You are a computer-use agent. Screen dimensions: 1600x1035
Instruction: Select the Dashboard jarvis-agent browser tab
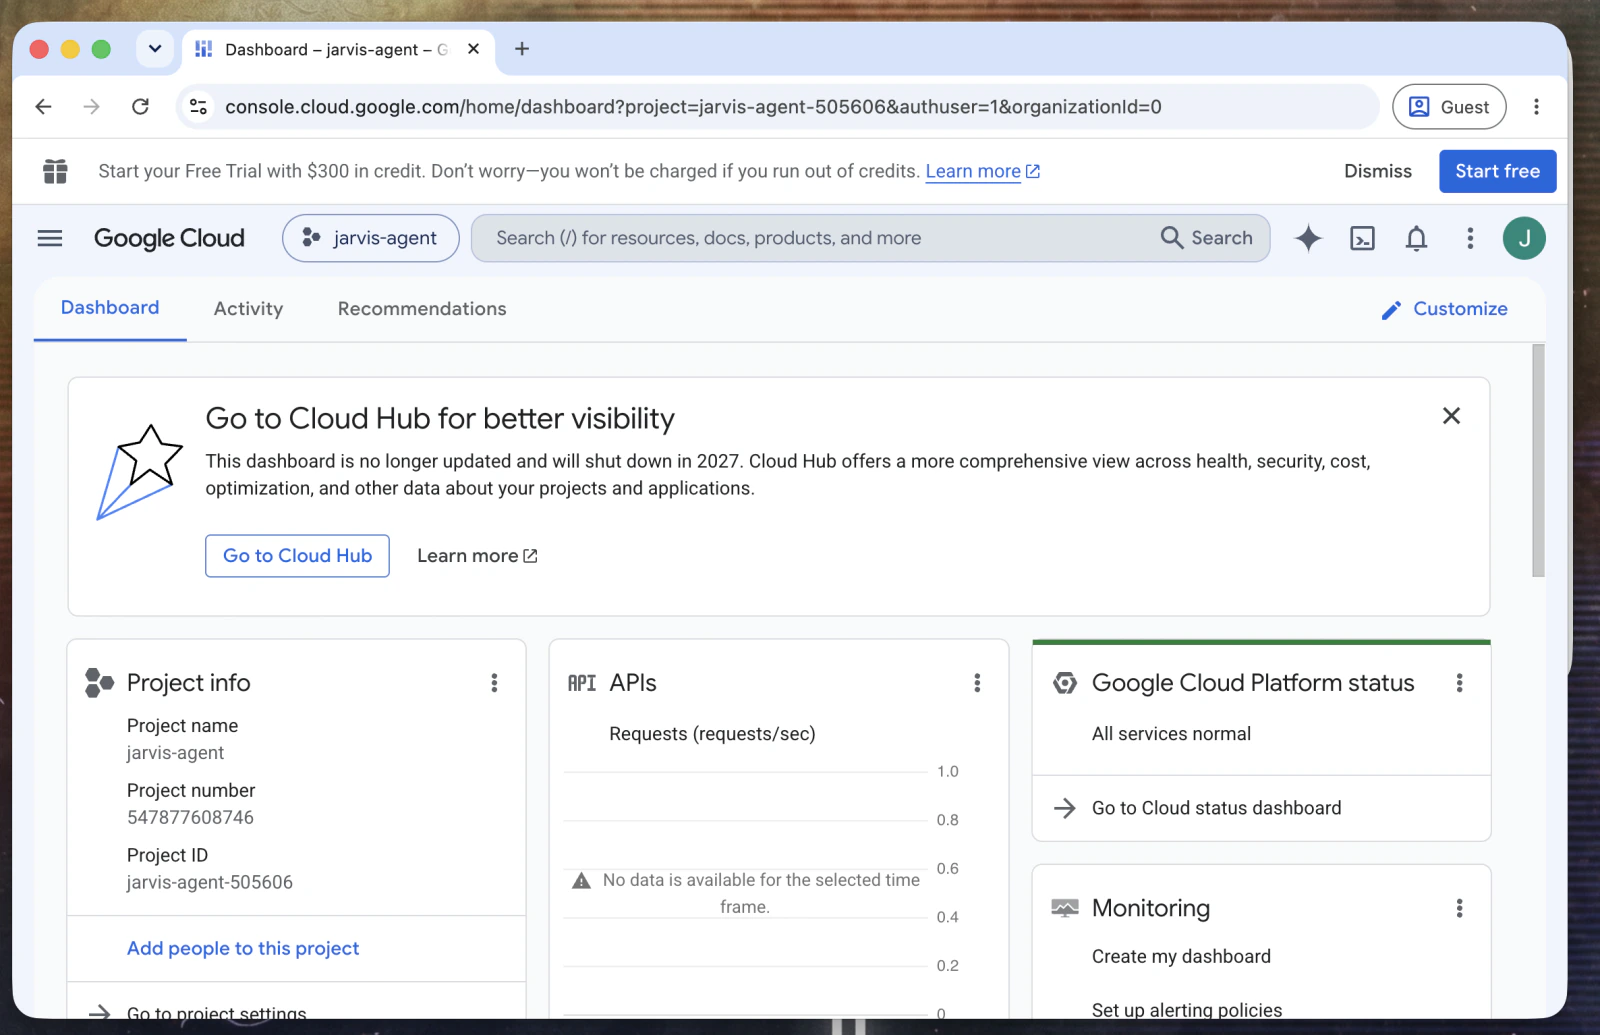[x=338, y=49]
